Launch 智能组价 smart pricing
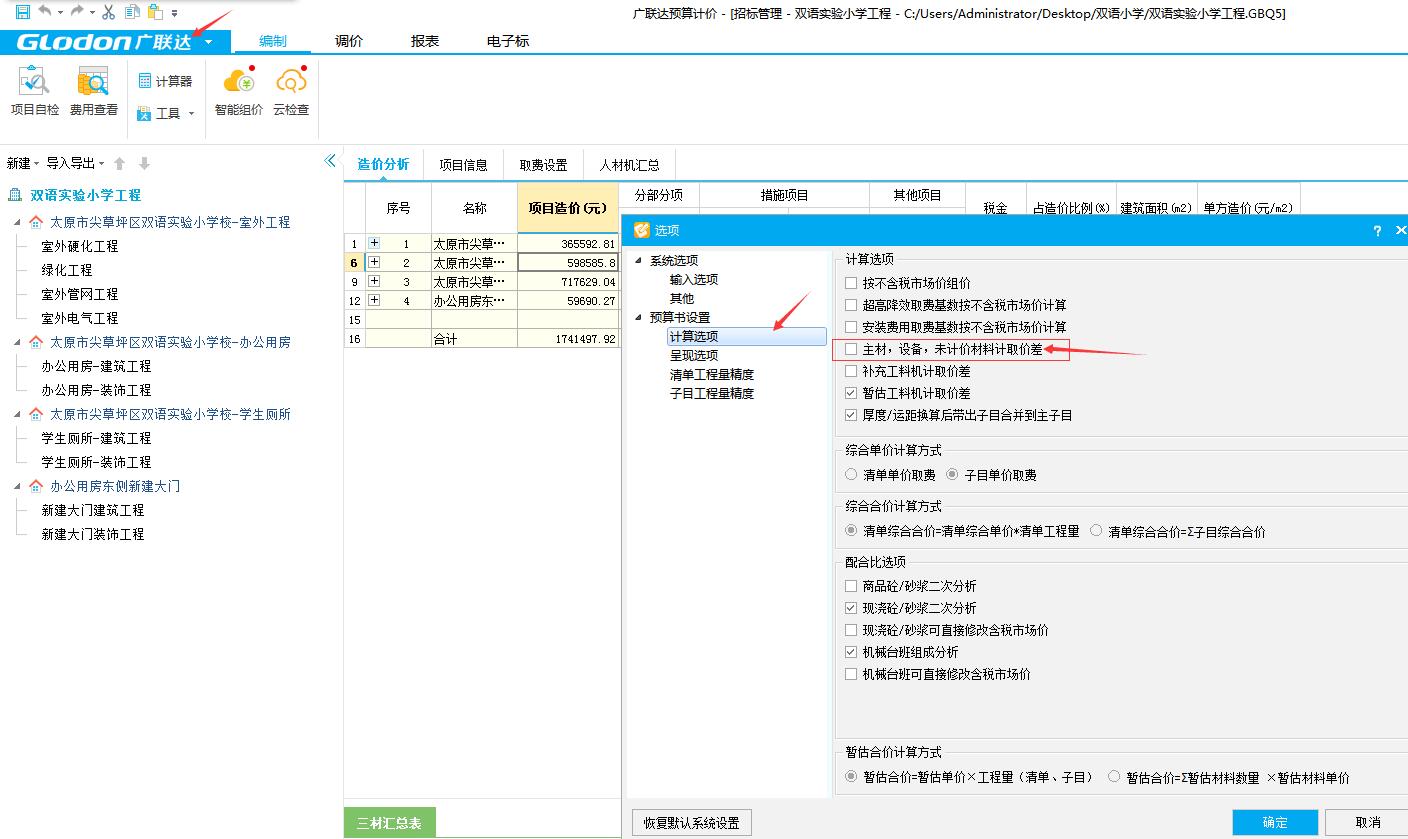 (239, 91)
